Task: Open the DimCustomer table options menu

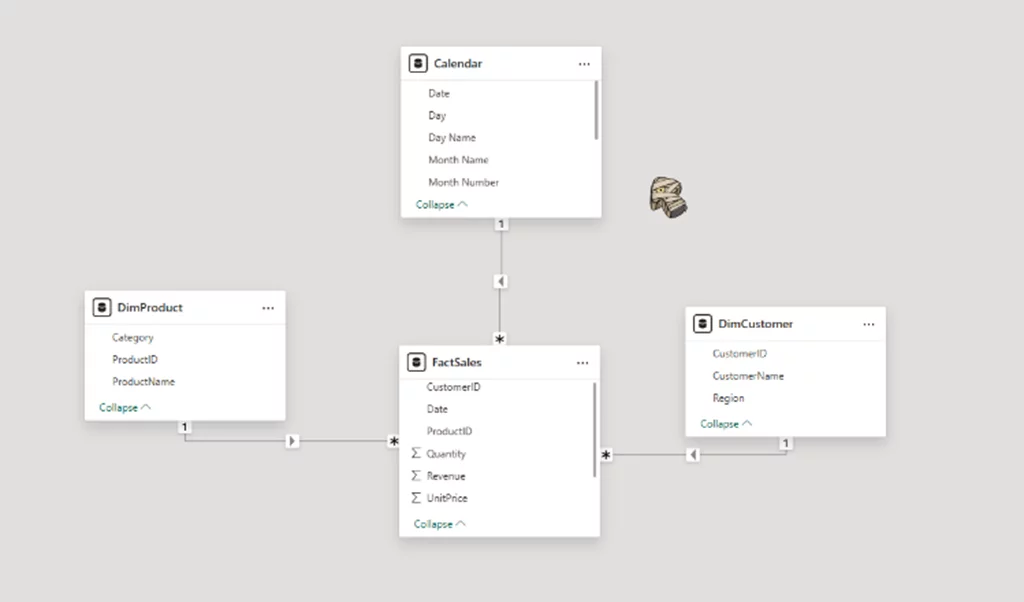Action: (869, 323)
